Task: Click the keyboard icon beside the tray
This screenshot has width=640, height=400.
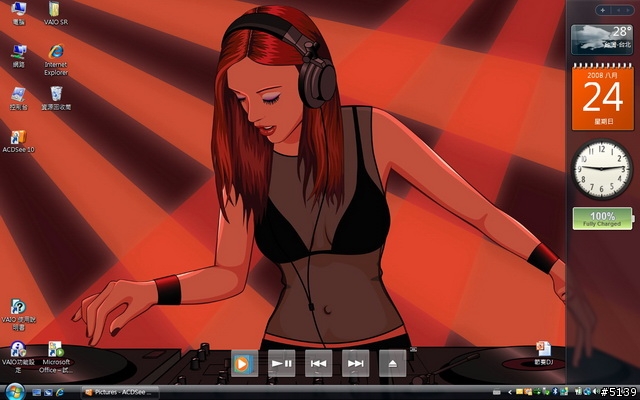Action: click(496, 392)
